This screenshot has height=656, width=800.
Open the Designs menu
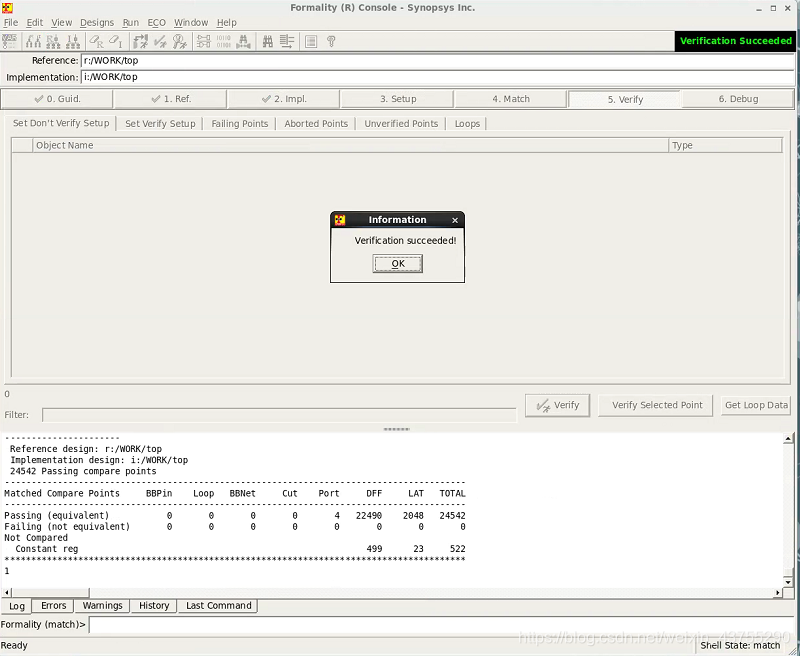[97, 22]
